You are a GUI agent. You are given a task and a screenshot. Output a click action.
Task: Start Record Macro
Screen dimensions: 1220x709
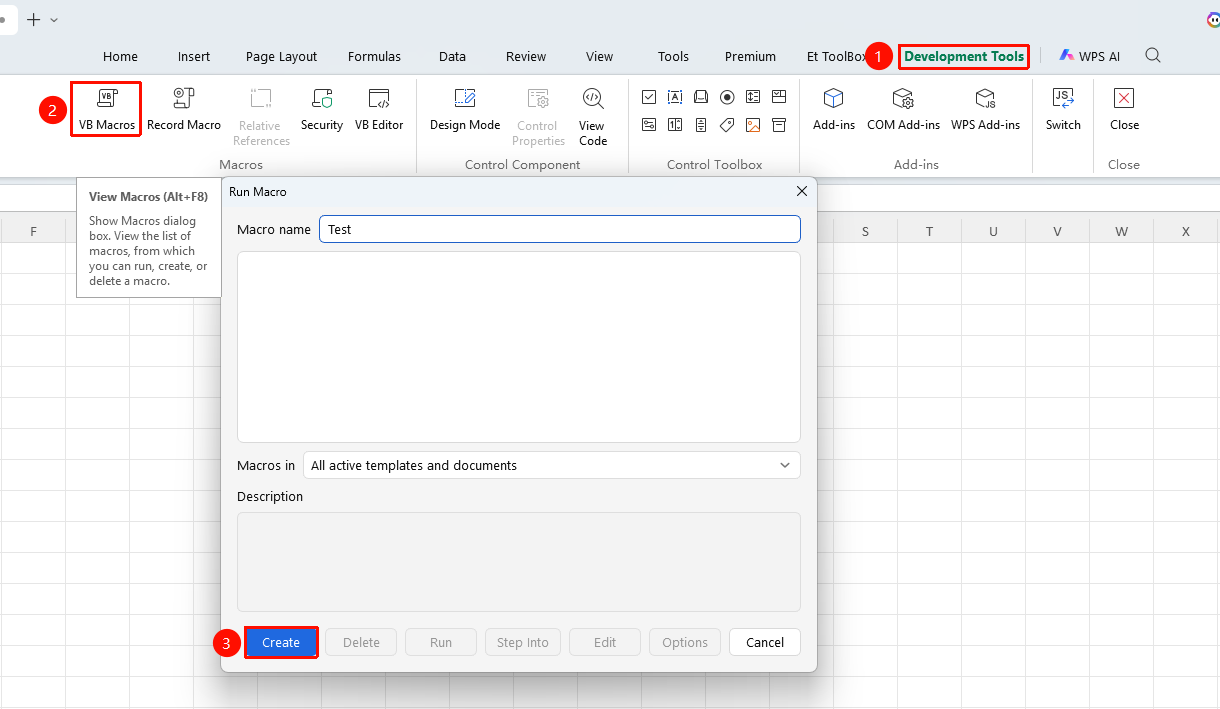[184, 109]
